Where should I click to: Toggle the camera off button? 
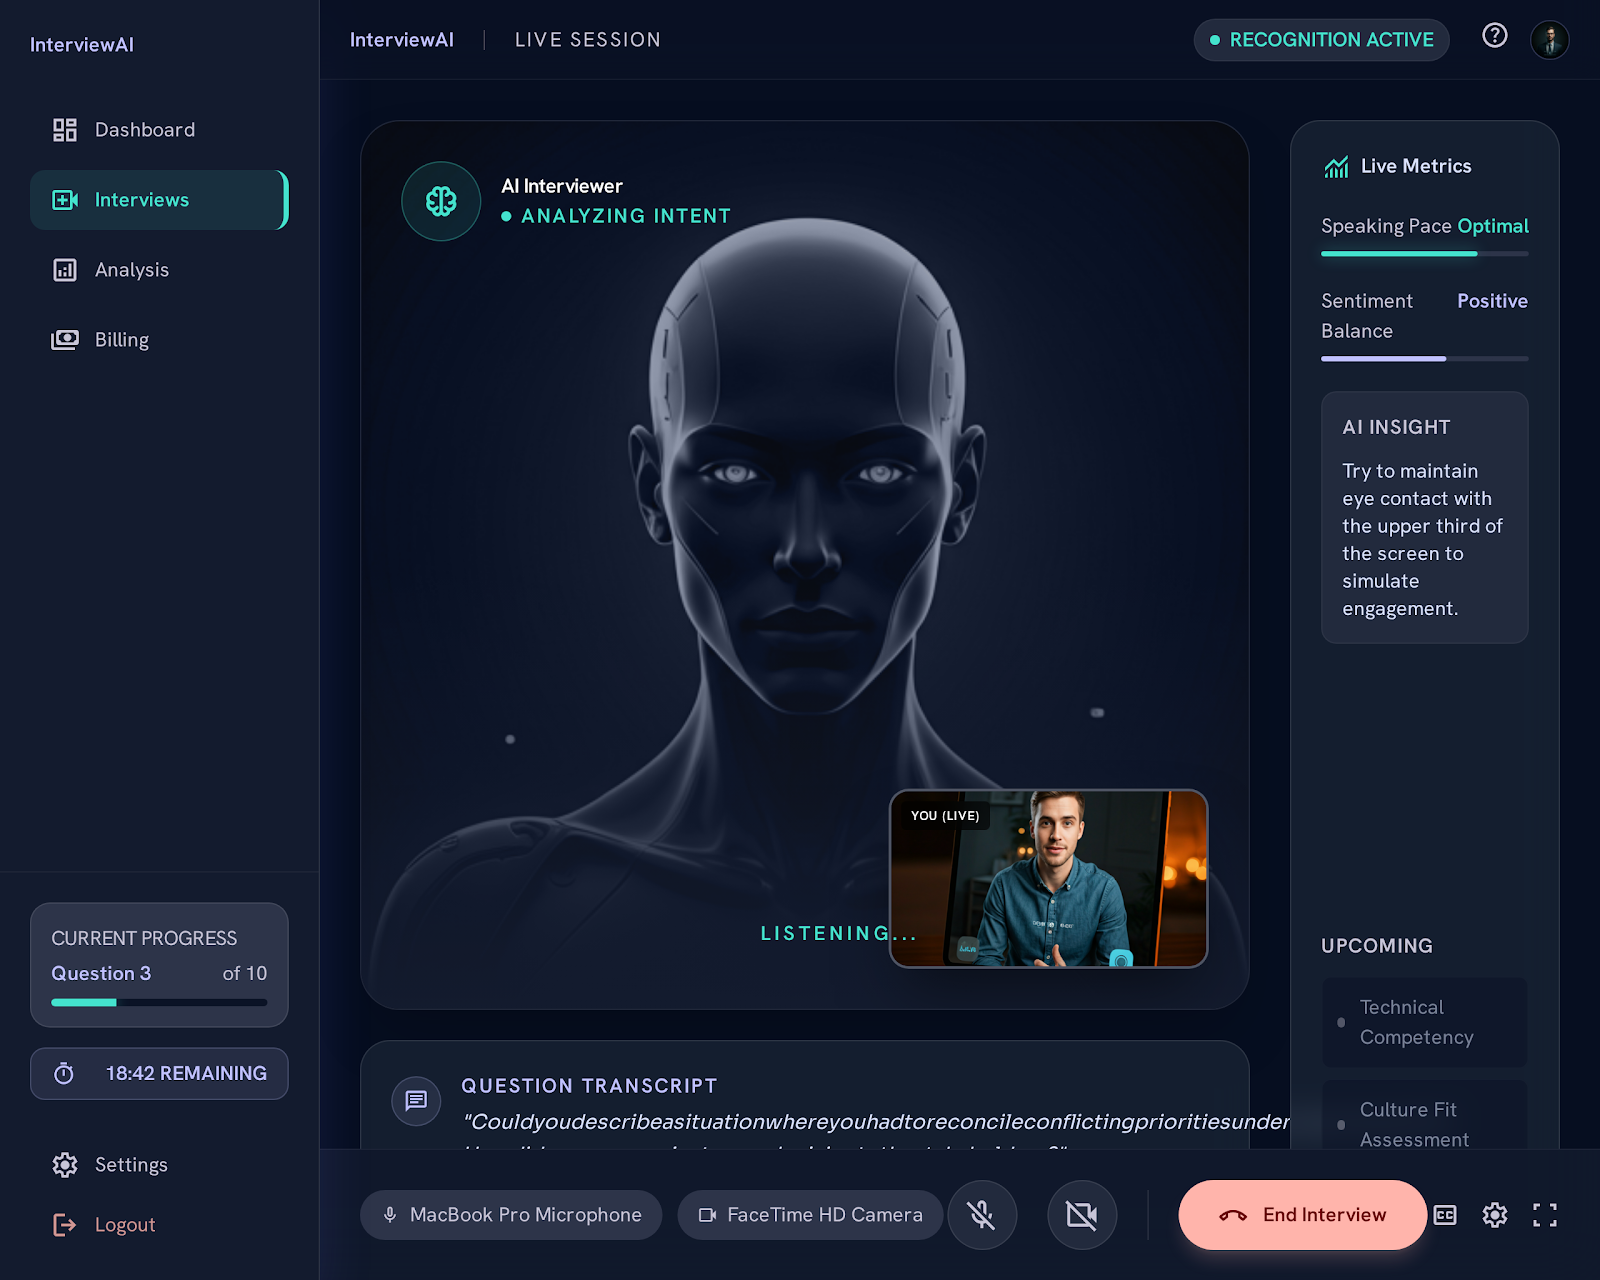(1082, 1215)
